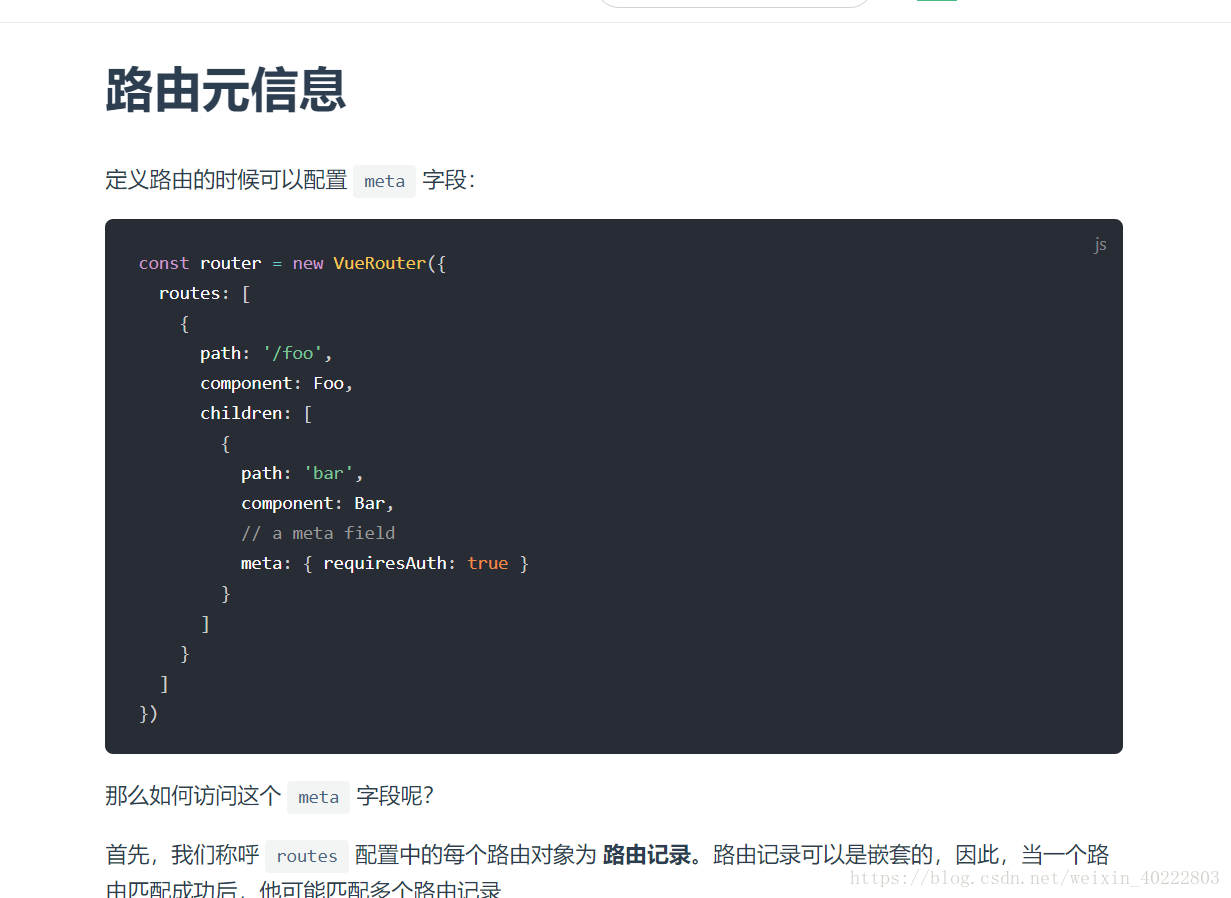Click the text 定义路由的时候可以配置

click(x=226, y=181)
